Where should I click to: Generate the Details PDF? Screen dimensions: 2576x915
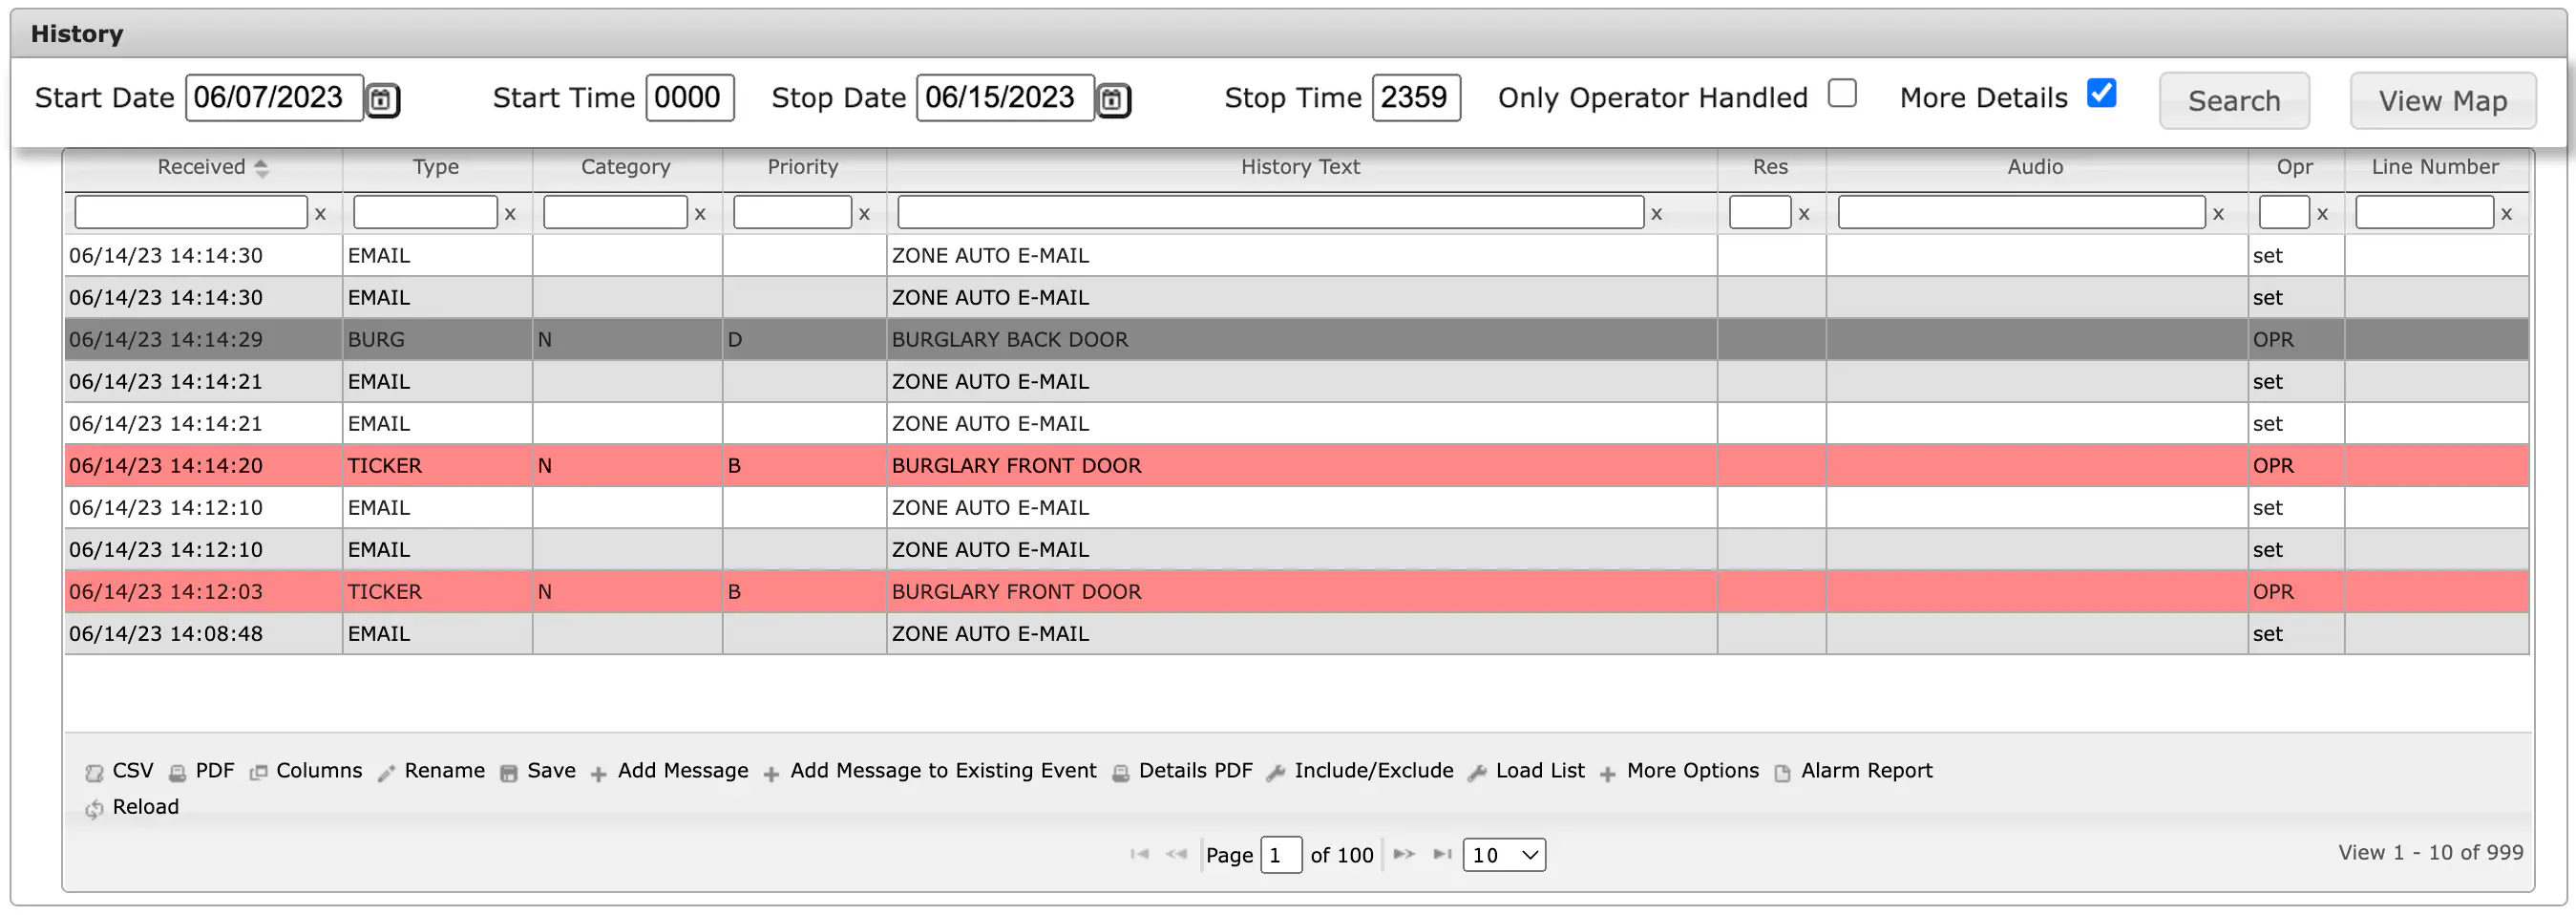(x=1182, y=771)
